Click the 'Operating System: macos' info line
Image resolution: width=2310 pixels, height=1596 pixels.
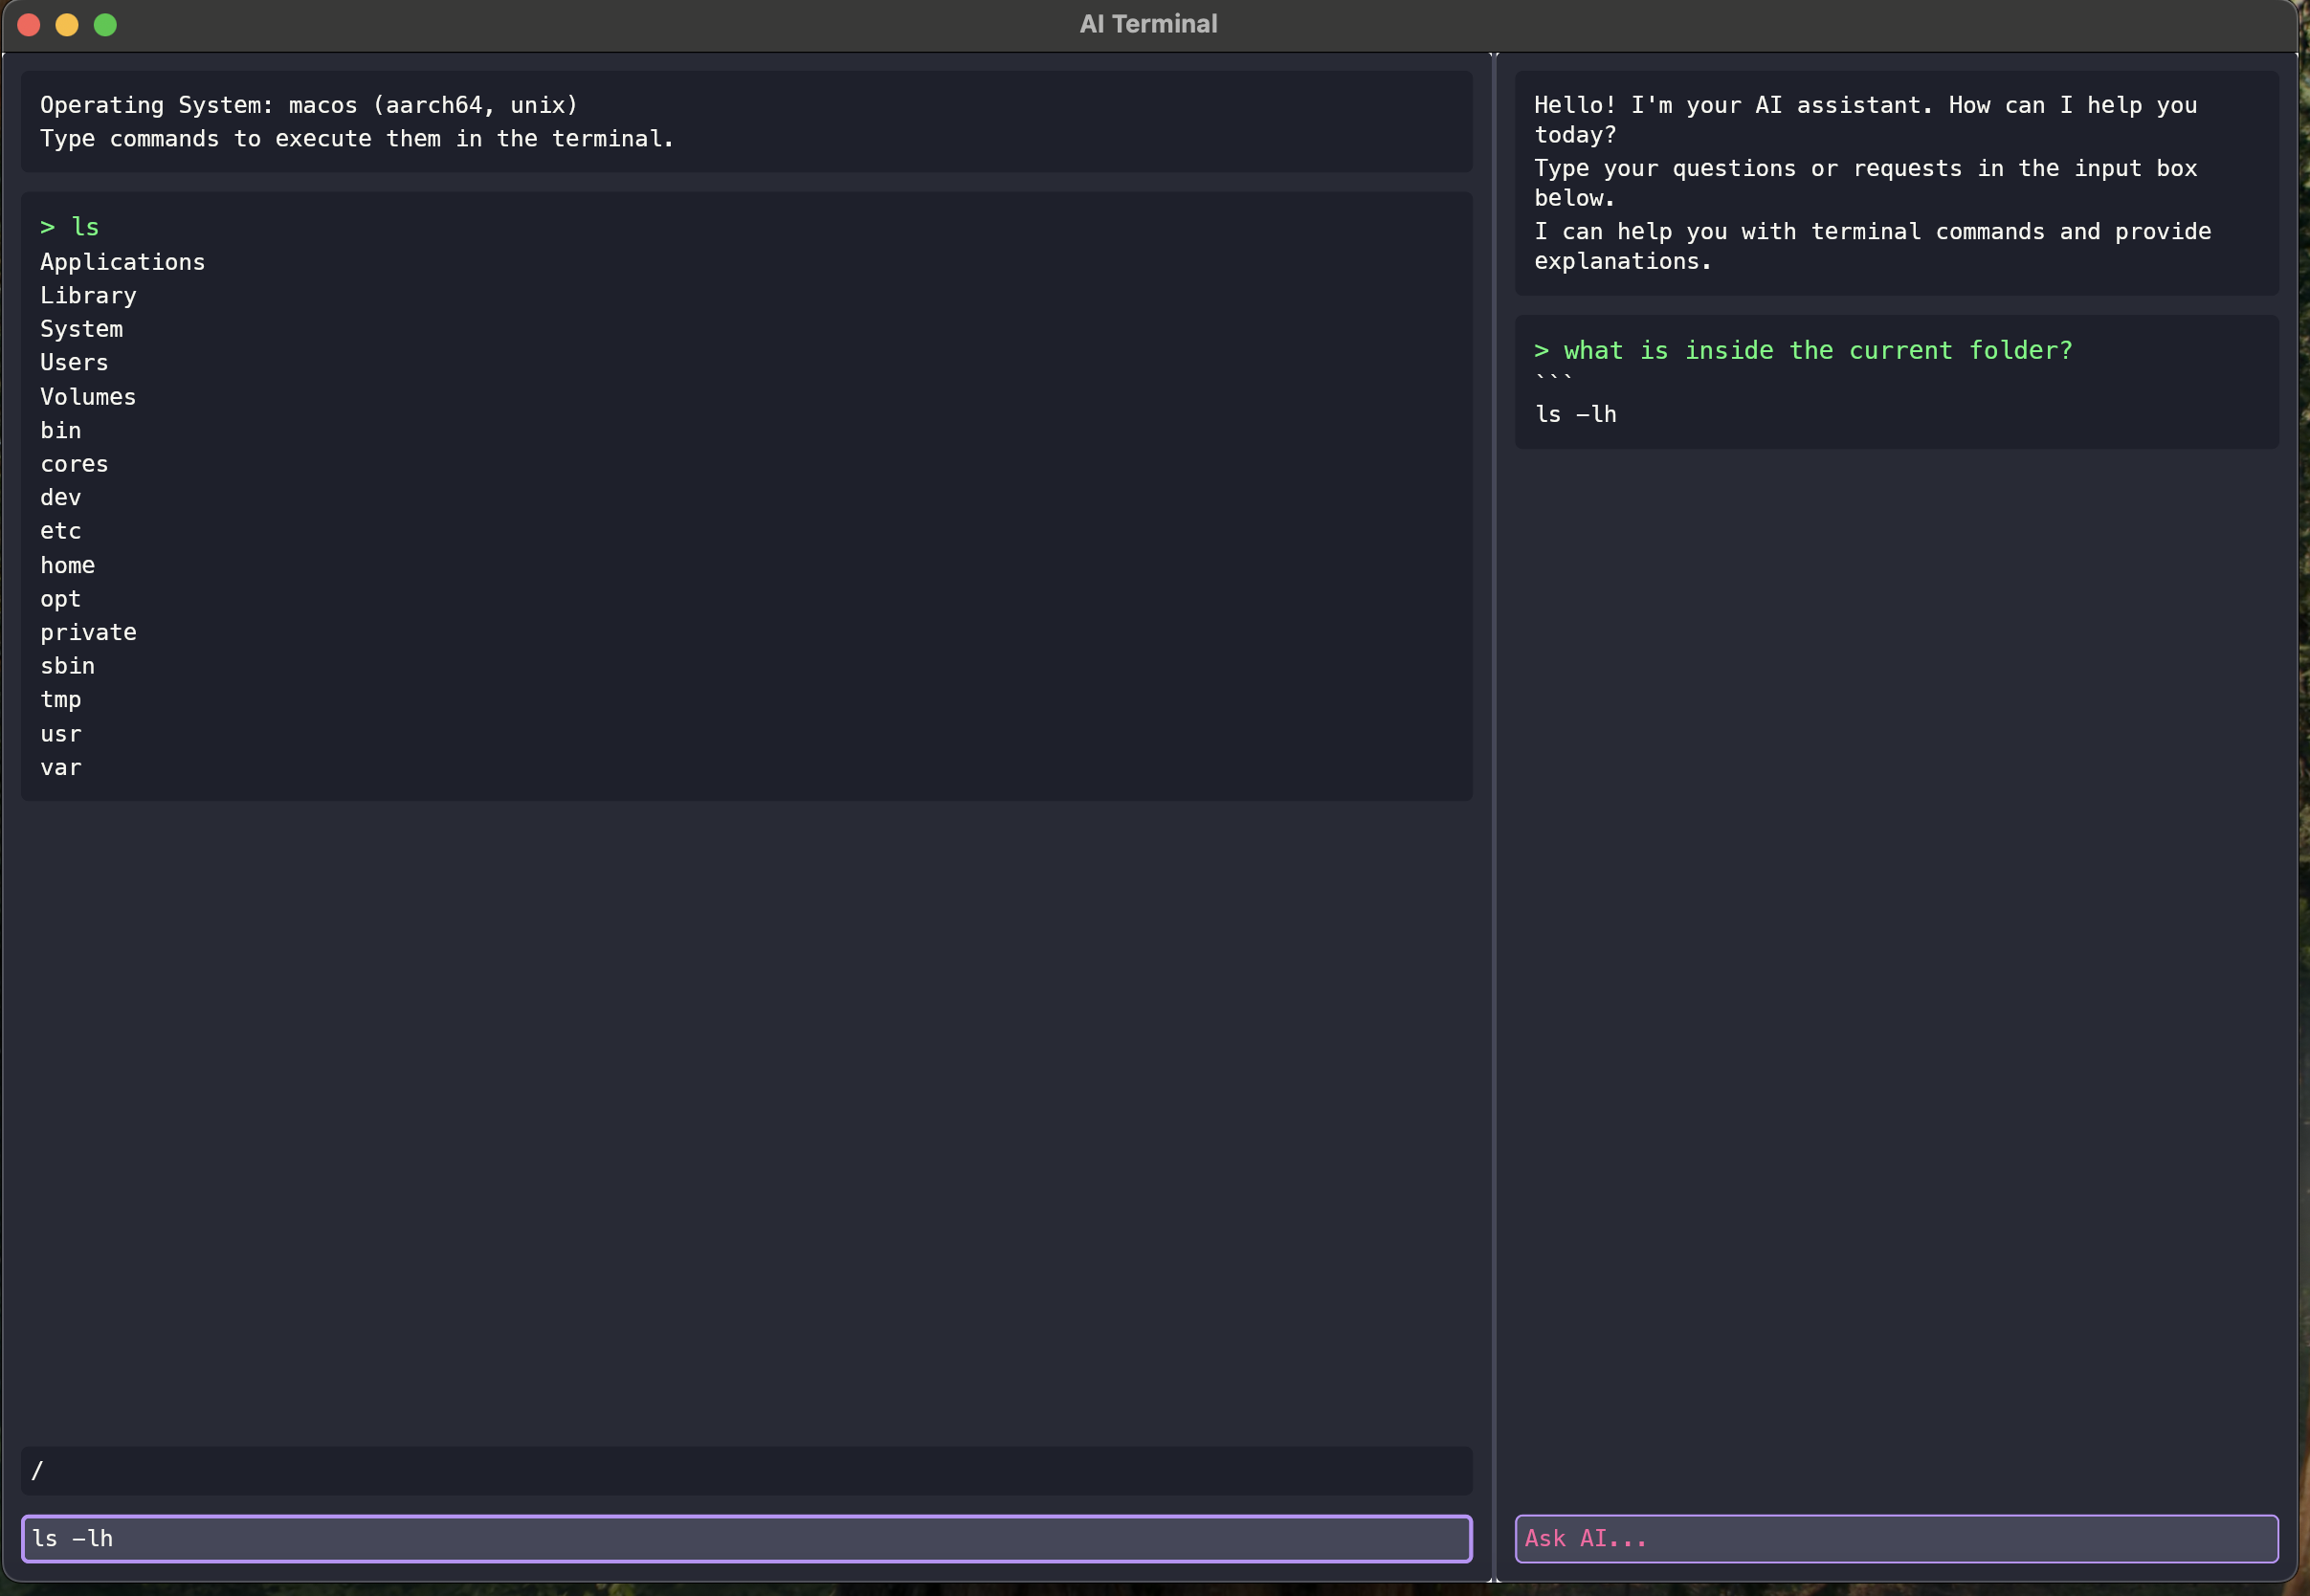coord(309,105)
